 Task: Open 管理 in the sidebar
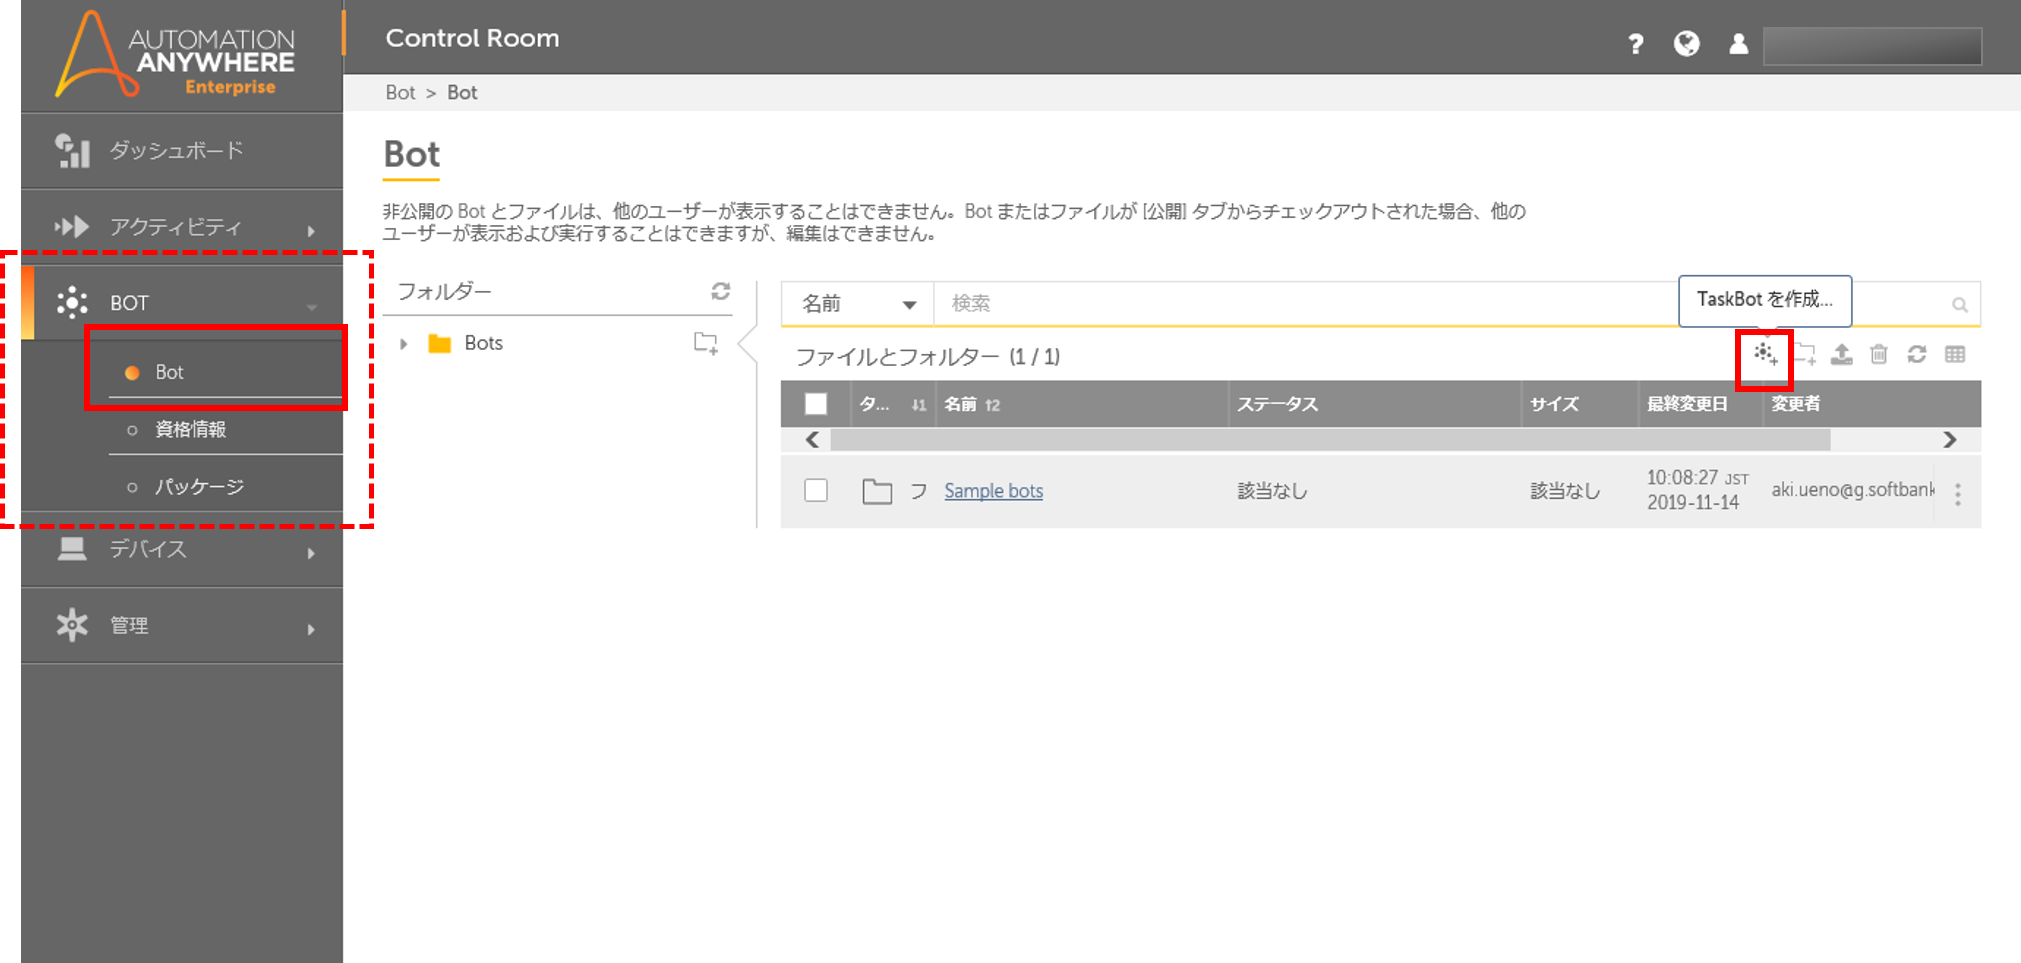182,625
